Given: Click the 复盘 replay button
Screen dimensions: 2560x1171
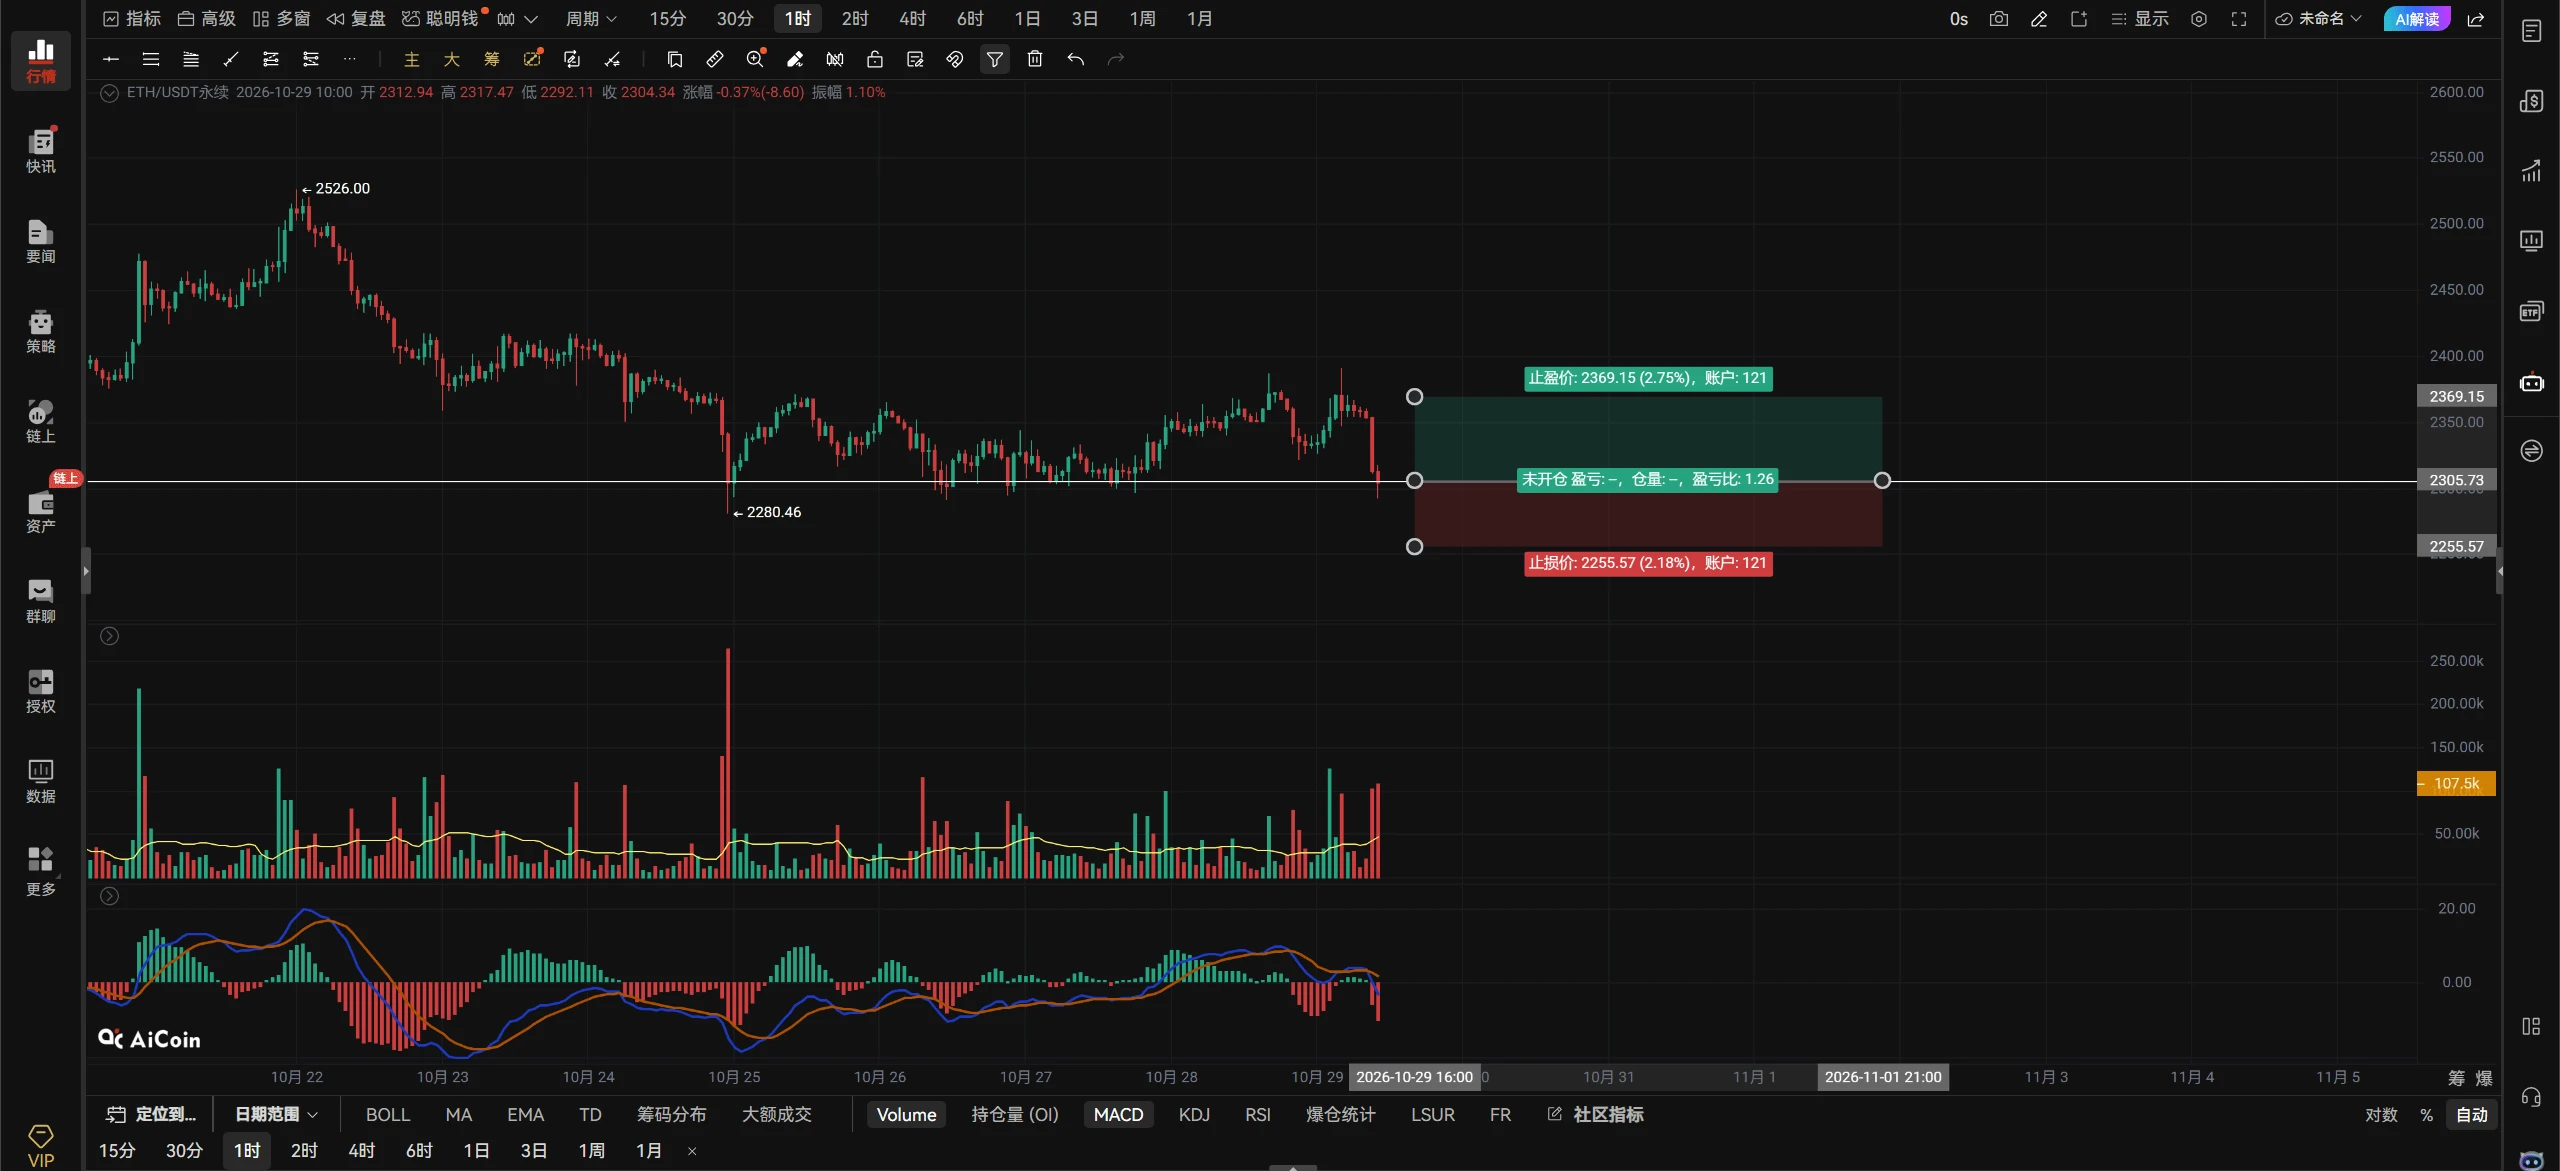Looking at the screenshot, I should pyautogui.click(x=356, y=19).
